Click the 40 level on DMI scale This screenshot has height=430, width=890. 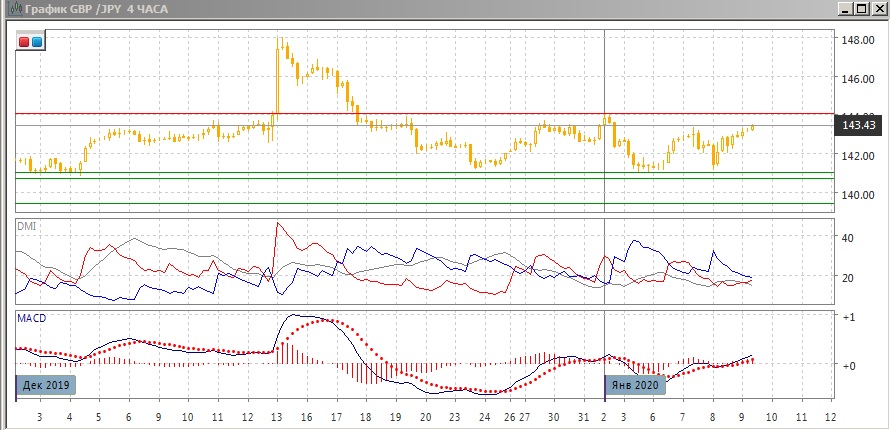click(848, 238)
